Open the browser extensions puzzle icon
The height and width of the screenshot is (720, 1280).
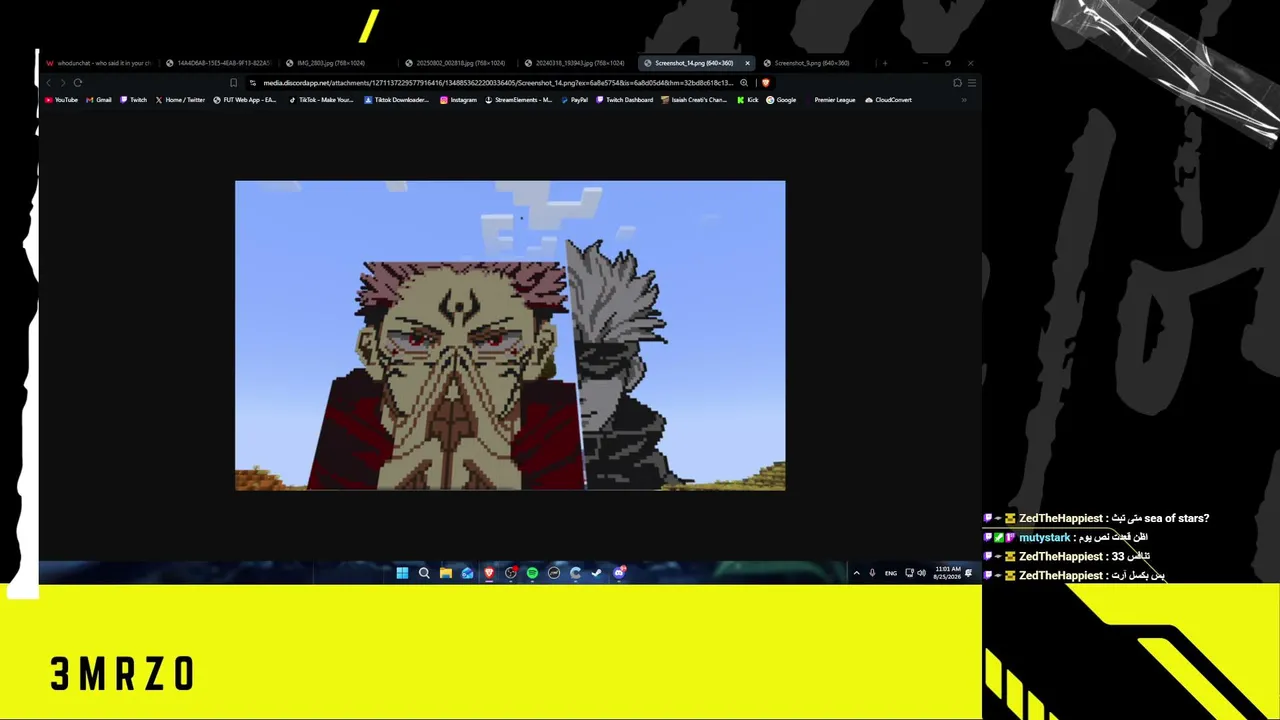click(x=957, y=83)
